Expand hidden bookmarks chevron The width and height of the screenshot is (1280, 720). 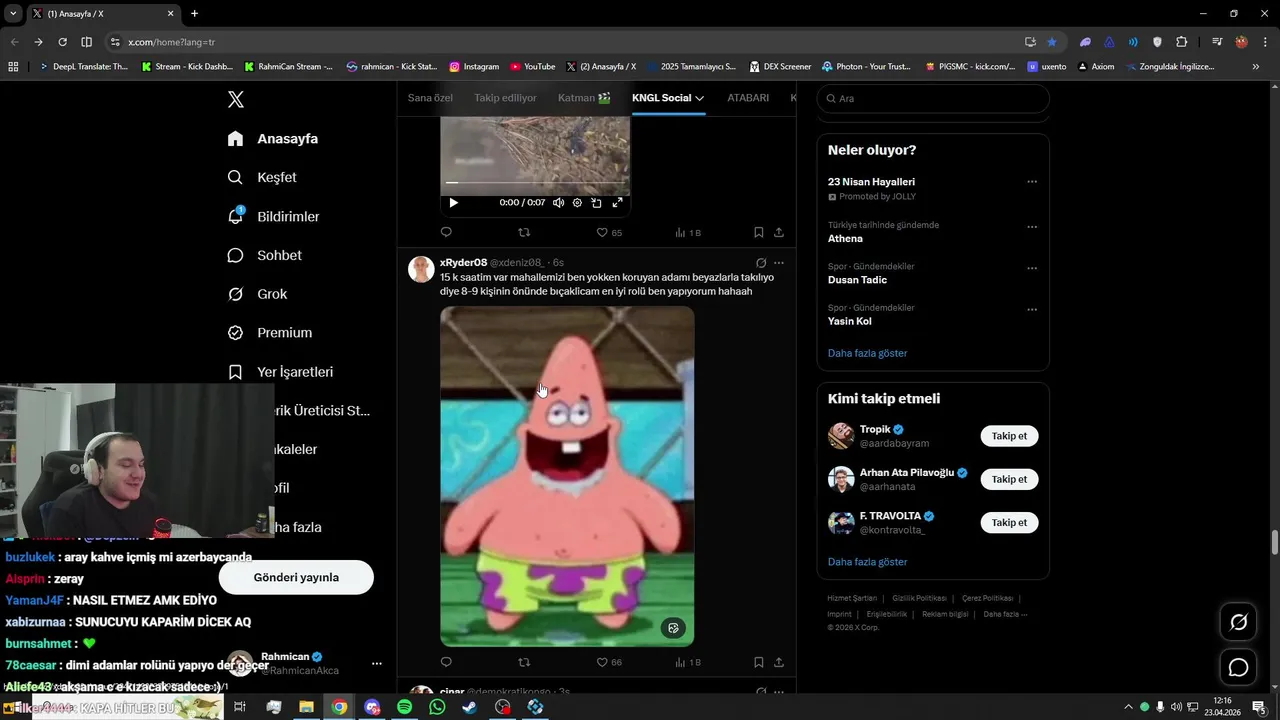tap(1256, 67)
